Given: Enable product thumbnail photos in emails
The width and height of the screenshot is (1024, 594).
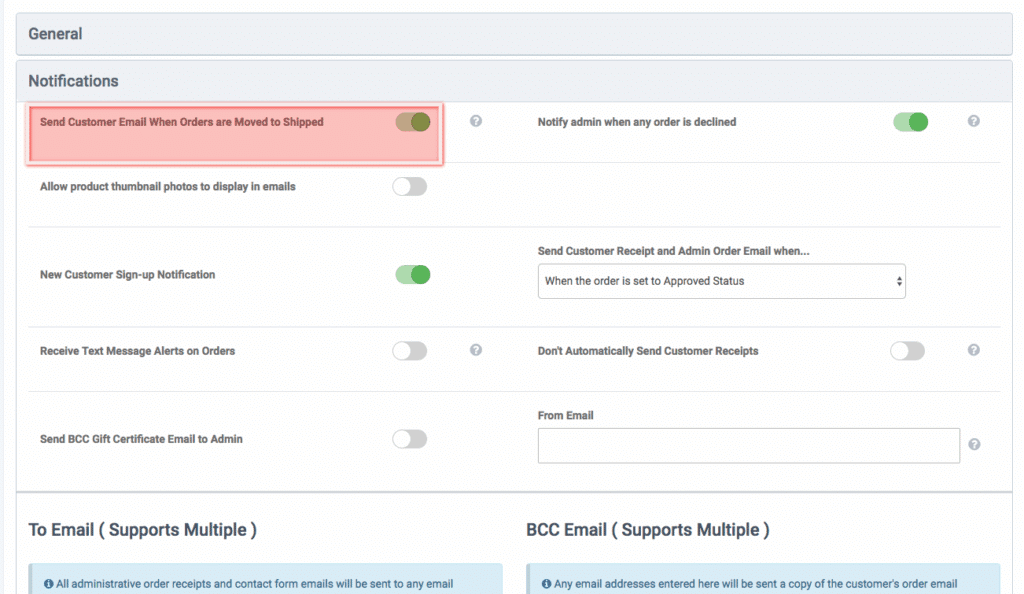Looking at the screenshot, I should point(409,187).
